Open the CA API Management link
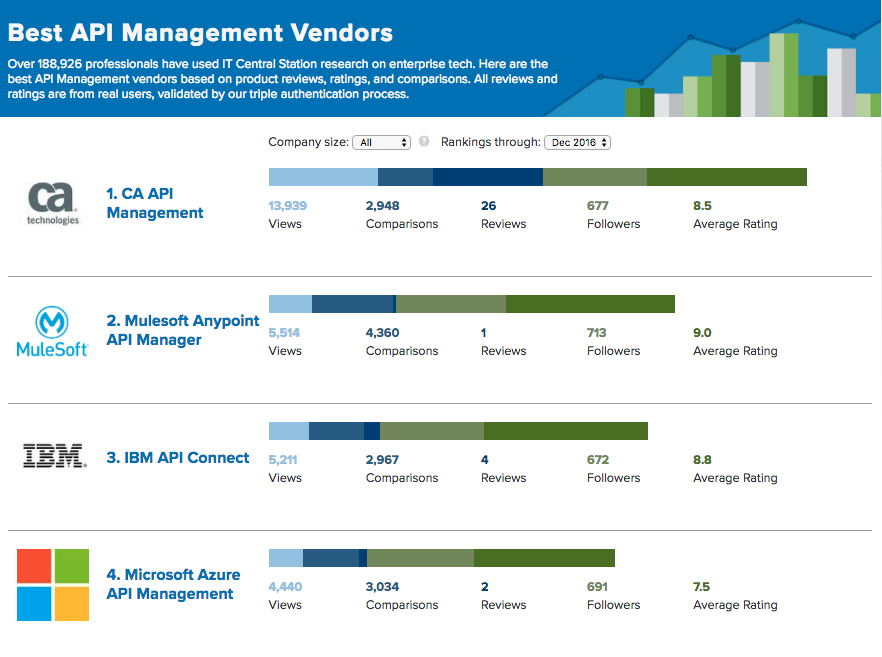882x657 pixels. 155,203
